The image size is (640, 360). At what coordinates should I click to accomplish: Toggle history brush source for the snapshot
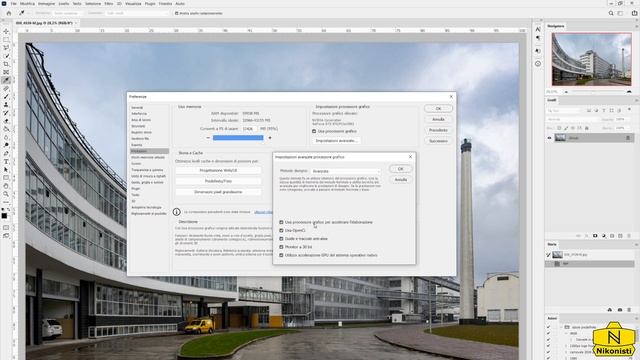click(549, 255)
